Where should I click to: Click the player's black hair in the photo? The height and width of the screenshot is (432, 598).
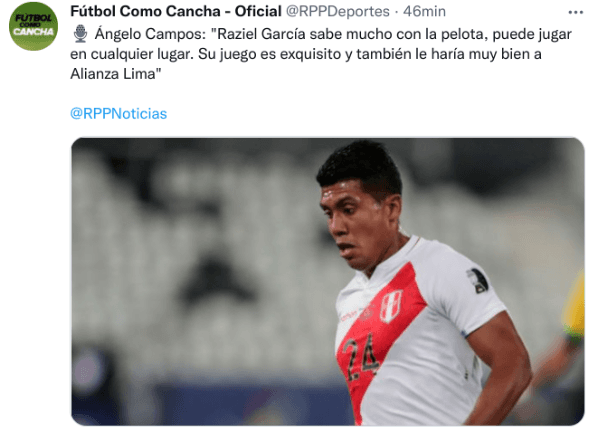pyautogui.click(x=360, y=166)
